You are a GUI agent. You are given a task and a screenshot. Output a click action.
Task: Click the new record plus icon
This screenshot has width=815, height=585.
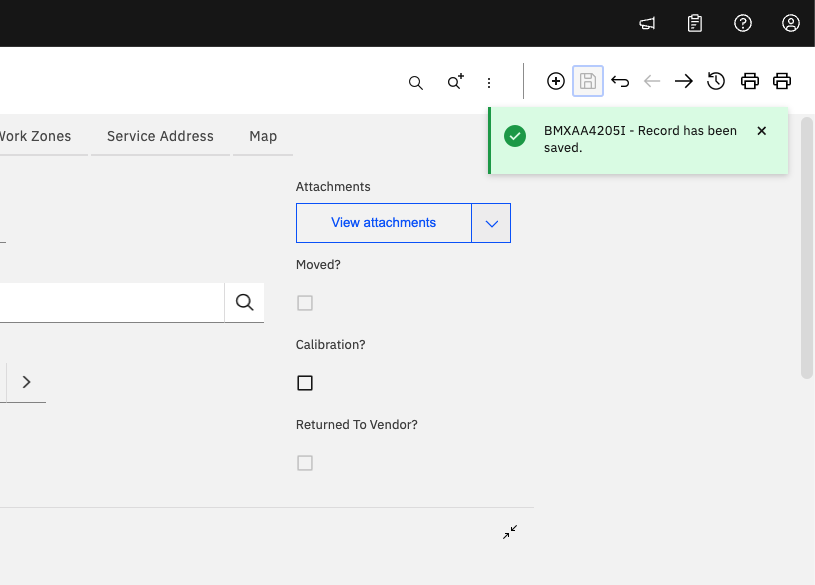tap(556, 82)
